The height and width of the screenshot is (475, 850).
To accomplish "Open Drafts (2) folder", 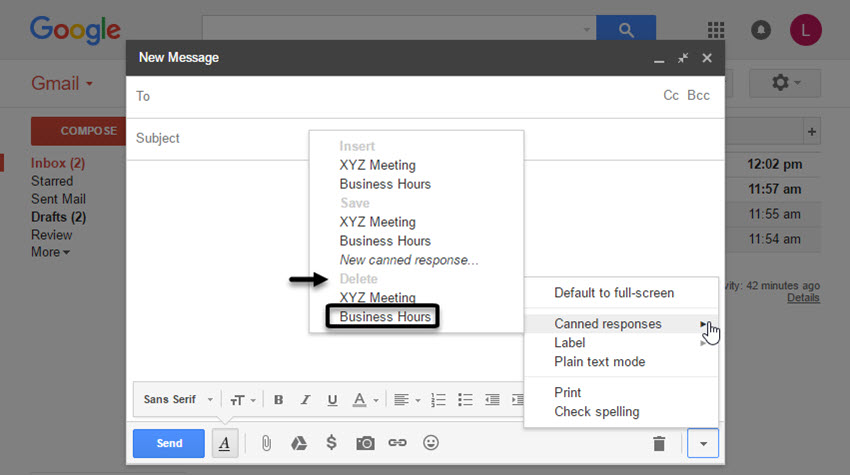I will click(x=59, y=217).
